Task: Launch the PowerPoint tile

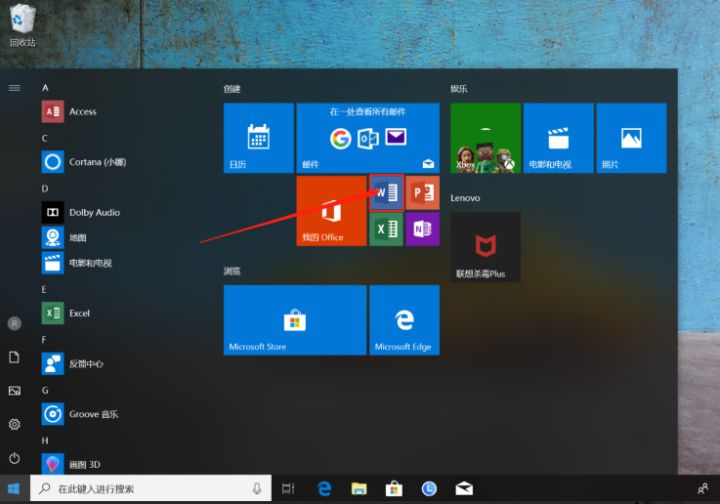Action: pyautogui.click(x=422, y=192)
